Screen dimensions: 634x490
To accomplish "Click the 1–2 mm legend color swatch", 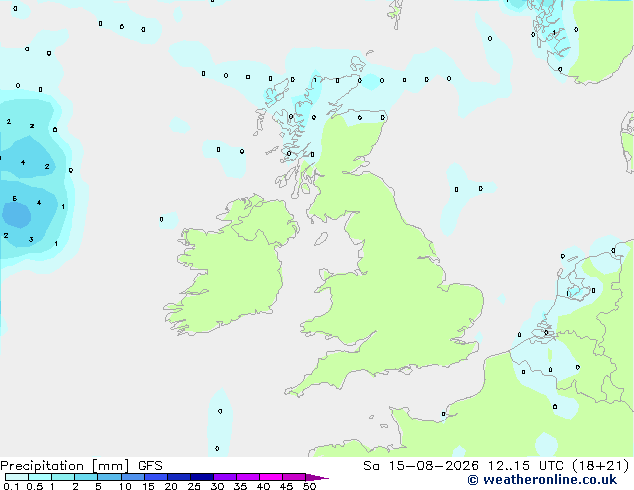I will click(x=63, y=477).
